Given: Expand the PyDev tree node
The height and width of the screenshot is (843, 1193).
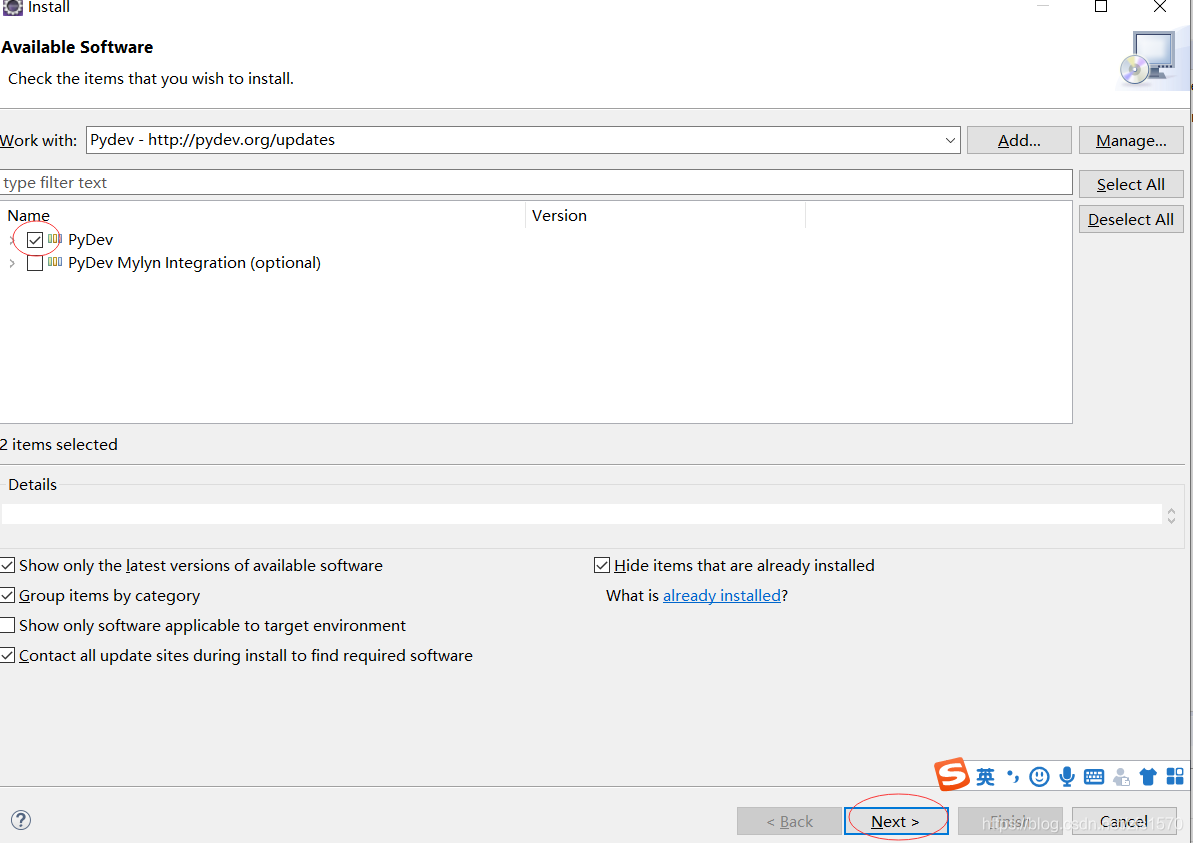Looking at the screenshot, I should click(x=11, y=240).
